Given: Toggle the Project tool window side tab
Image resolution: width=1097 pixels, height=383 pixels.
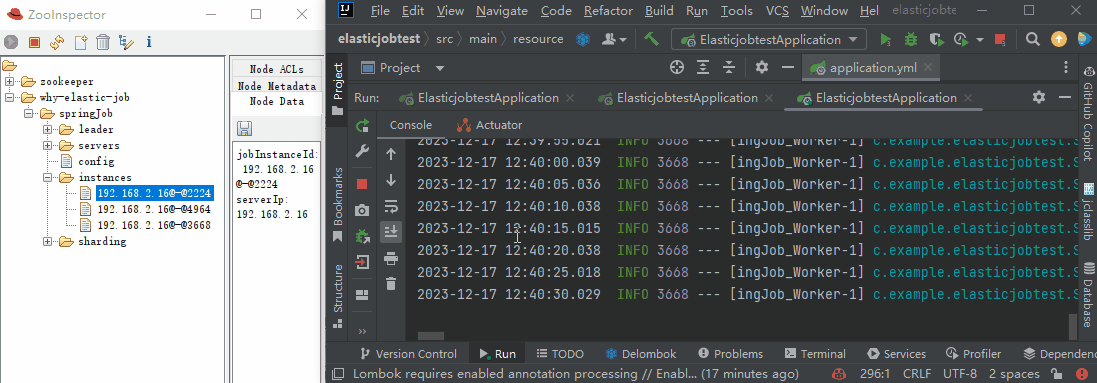Looking at the screenshot, I should point(338,89).
